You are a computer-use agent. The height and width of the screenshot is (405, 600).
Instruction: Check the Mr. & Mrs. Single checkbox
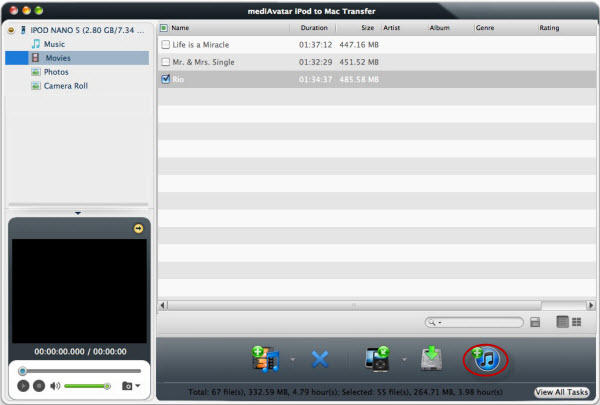[166, 62]
